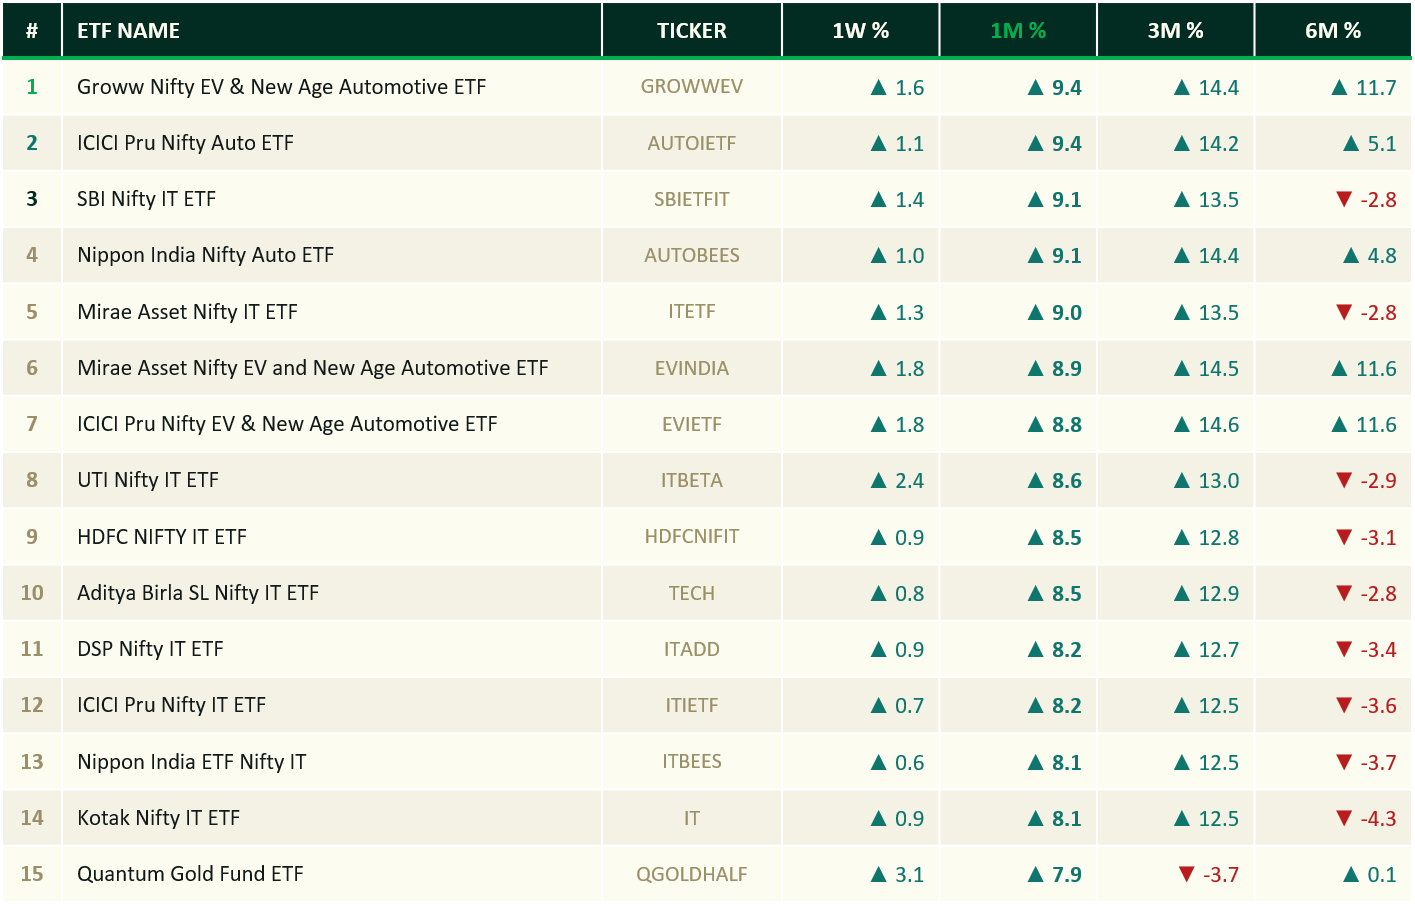This screenshot has width=1415, height=905.
Task: Select UTI Nifty IT ETF name
Action: pyautogui.click(x=148, y=480)
